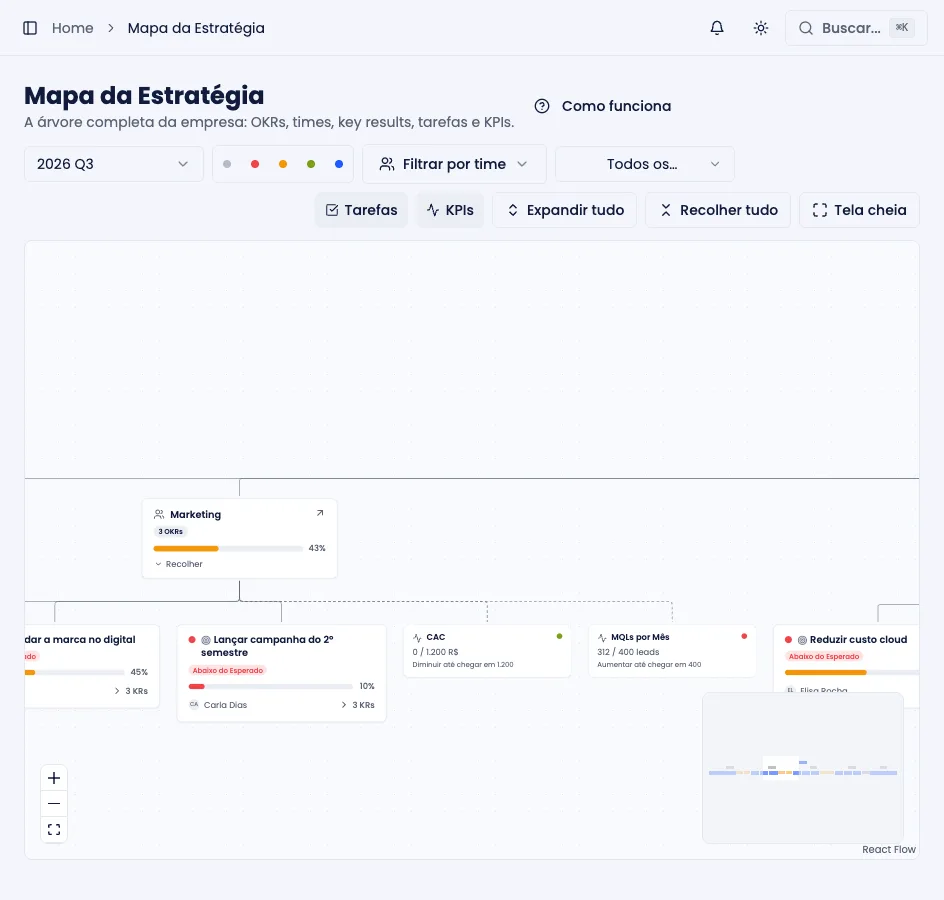Click Lançar campanha do 2º semestre title
Viewport: 944px width, 900px height.
[267, 646]
